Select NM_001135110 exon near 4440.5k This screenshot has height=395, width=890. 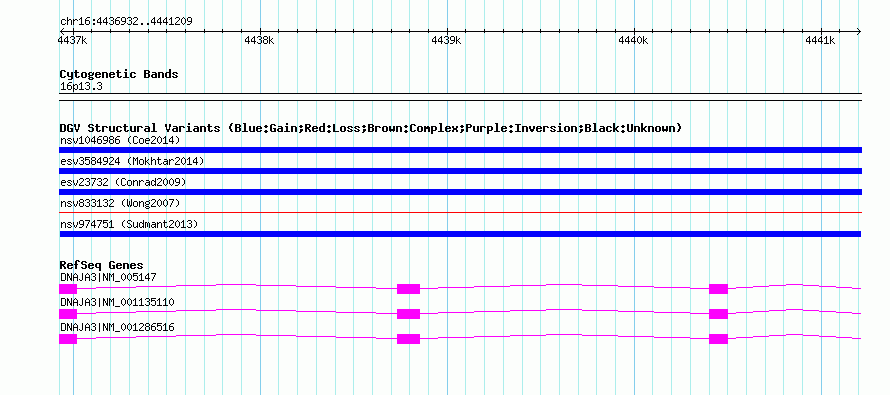(x=718, y=314)
